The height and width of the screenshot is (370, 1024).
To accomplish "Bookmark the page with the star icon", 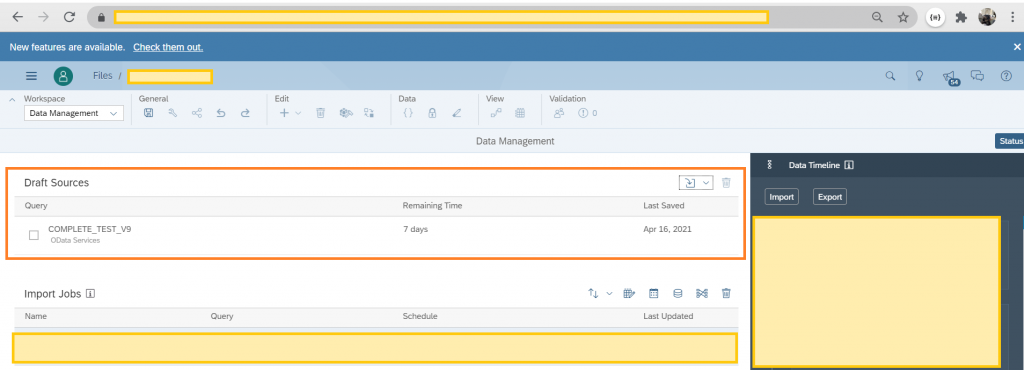I will (903, 18).
